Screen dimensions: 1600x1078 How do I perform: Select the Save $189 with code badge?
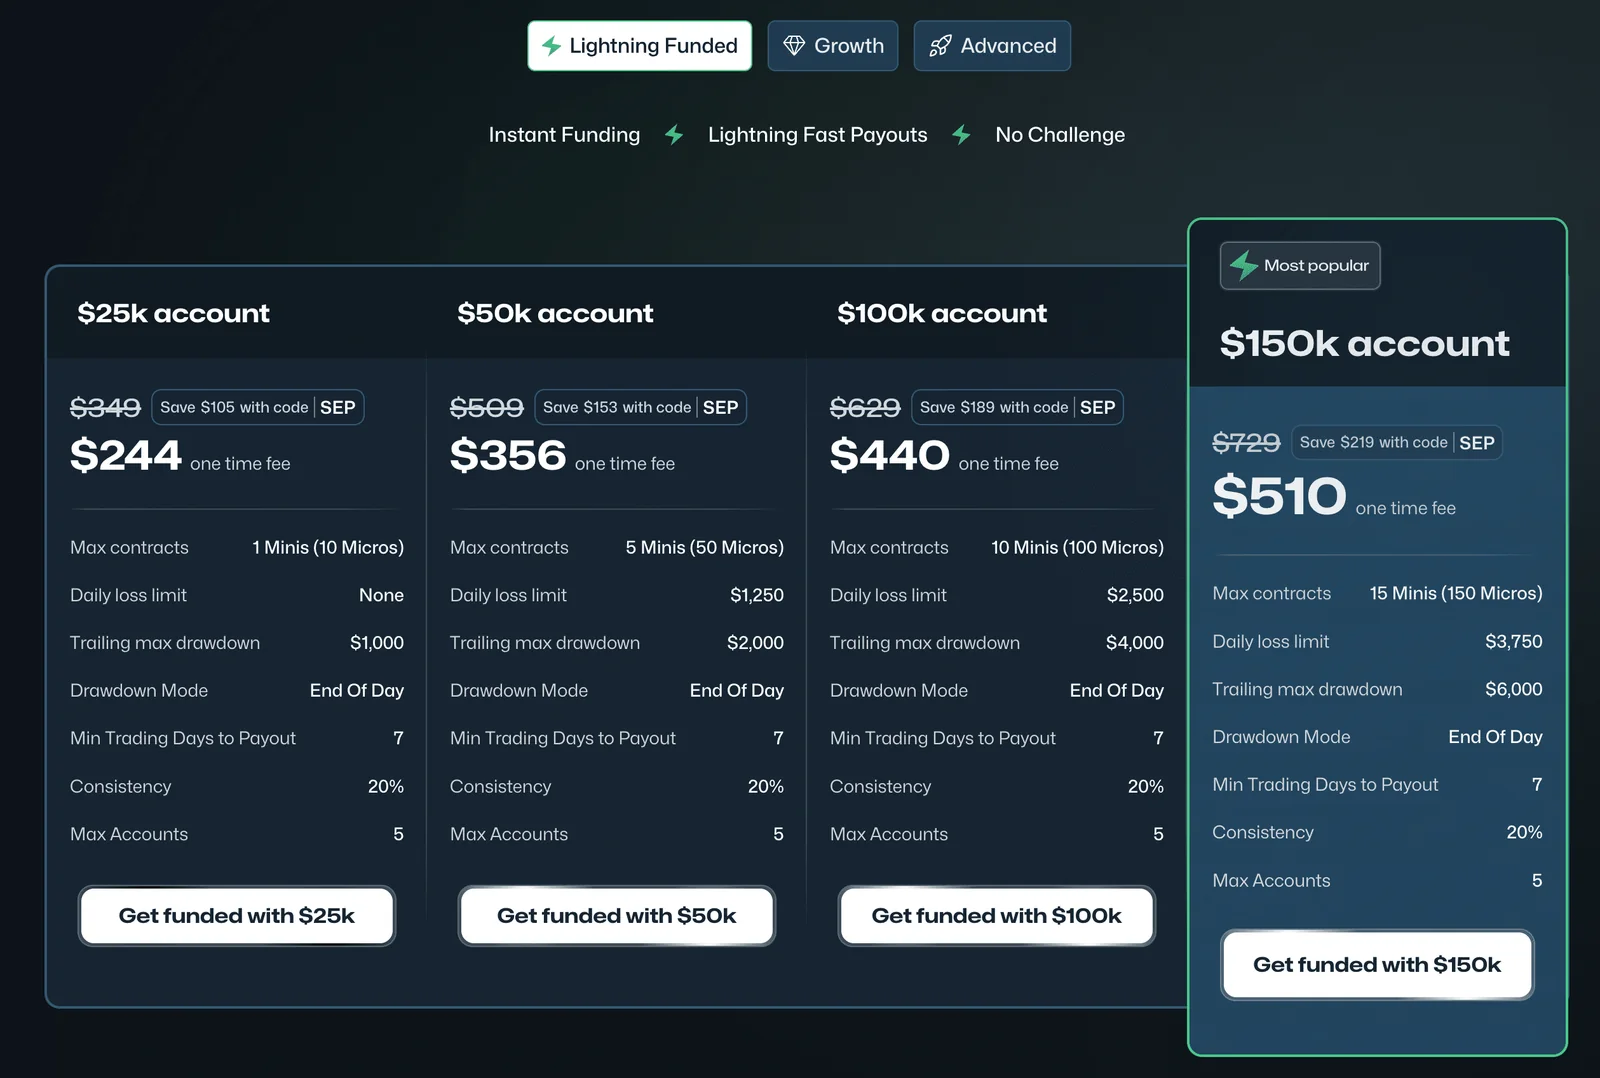click(1018, 407)
